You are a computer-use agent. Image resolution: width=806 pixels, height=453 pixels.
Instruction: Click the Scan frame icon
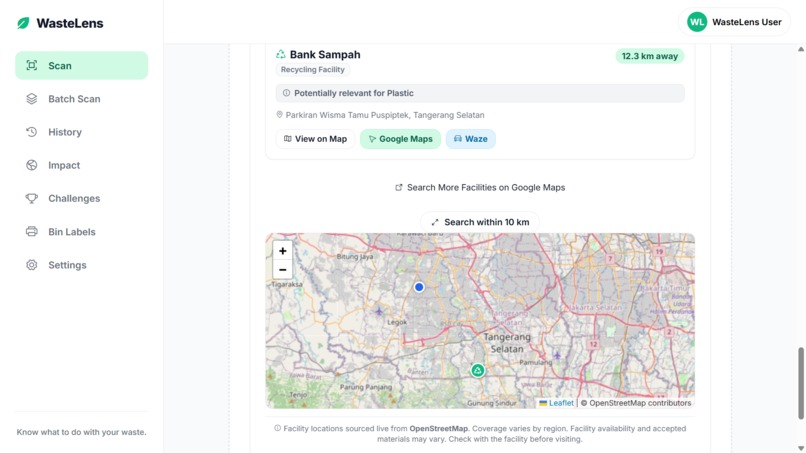click(32, 65)
